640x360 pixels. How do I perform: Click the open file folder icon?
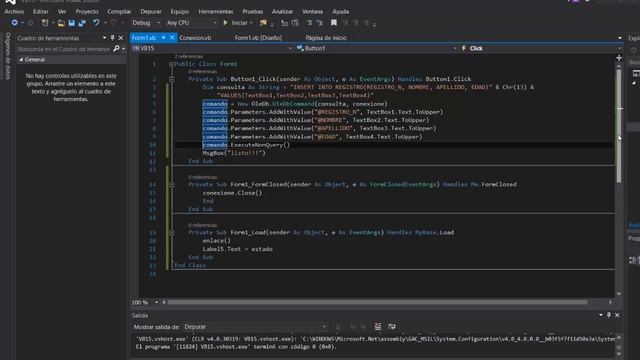61,23
